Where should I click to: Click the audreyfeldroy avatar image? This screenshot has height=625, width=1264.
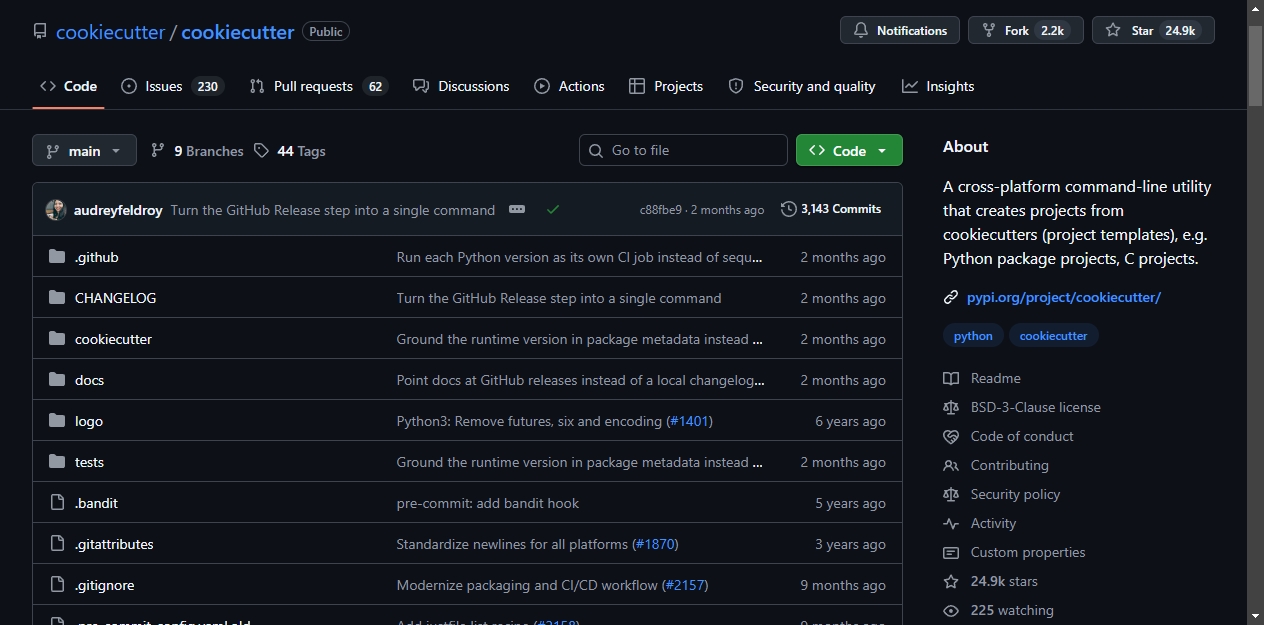[56, 210]
